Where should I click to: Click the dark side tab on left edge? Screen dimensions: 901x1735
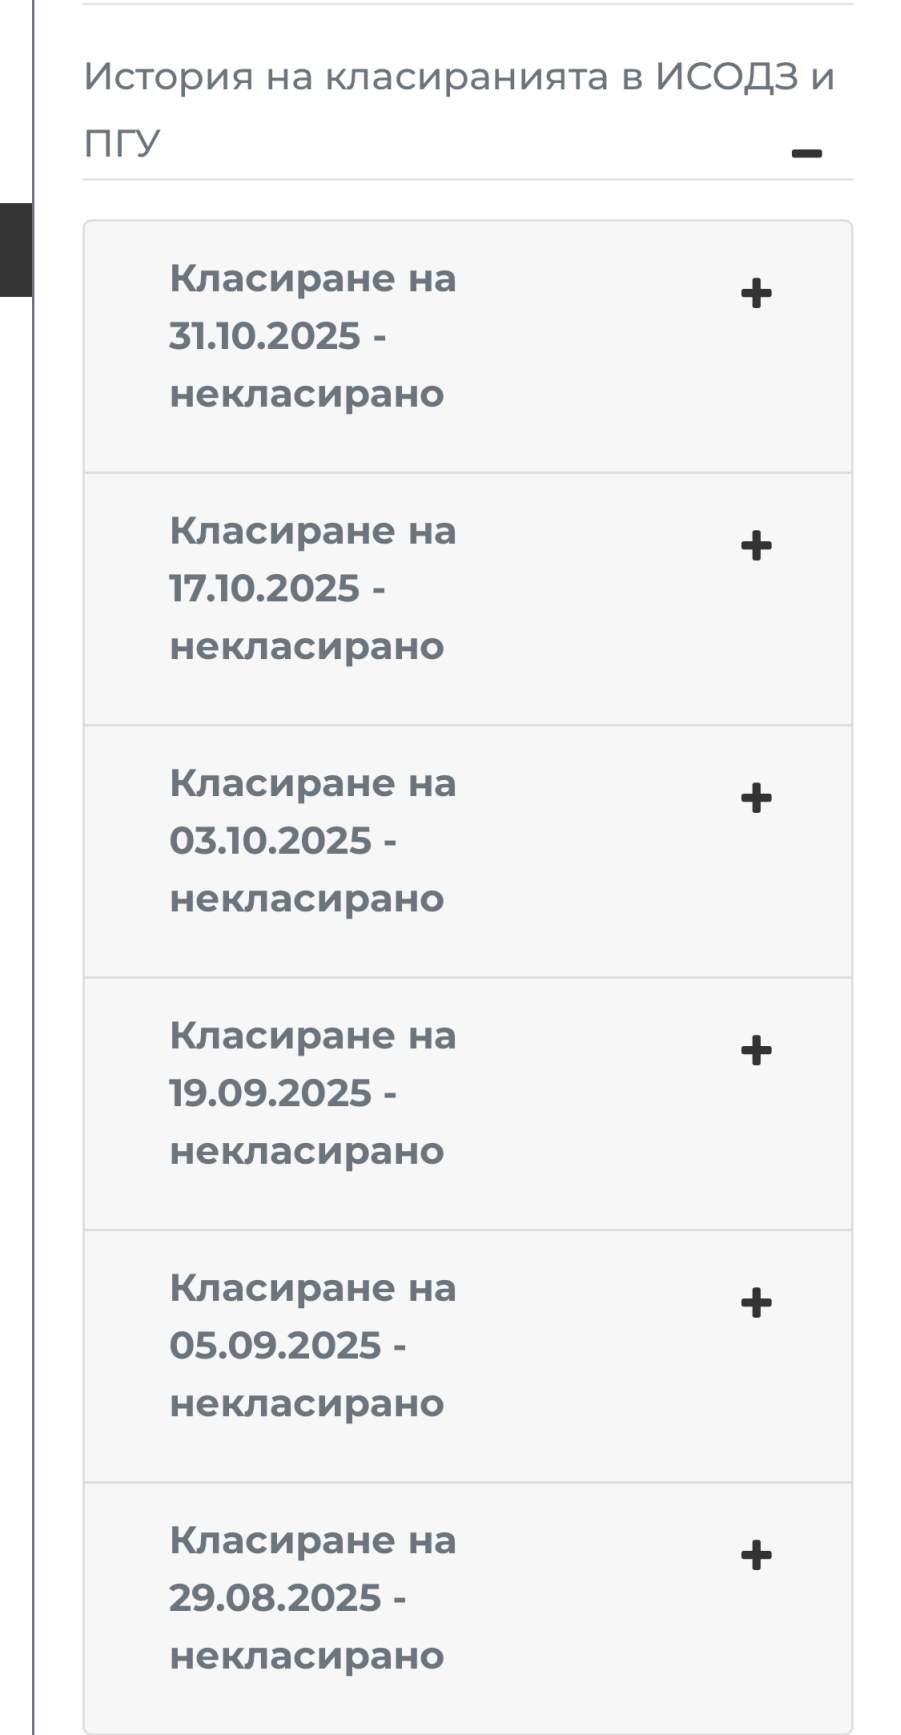(x=16, y=250)
